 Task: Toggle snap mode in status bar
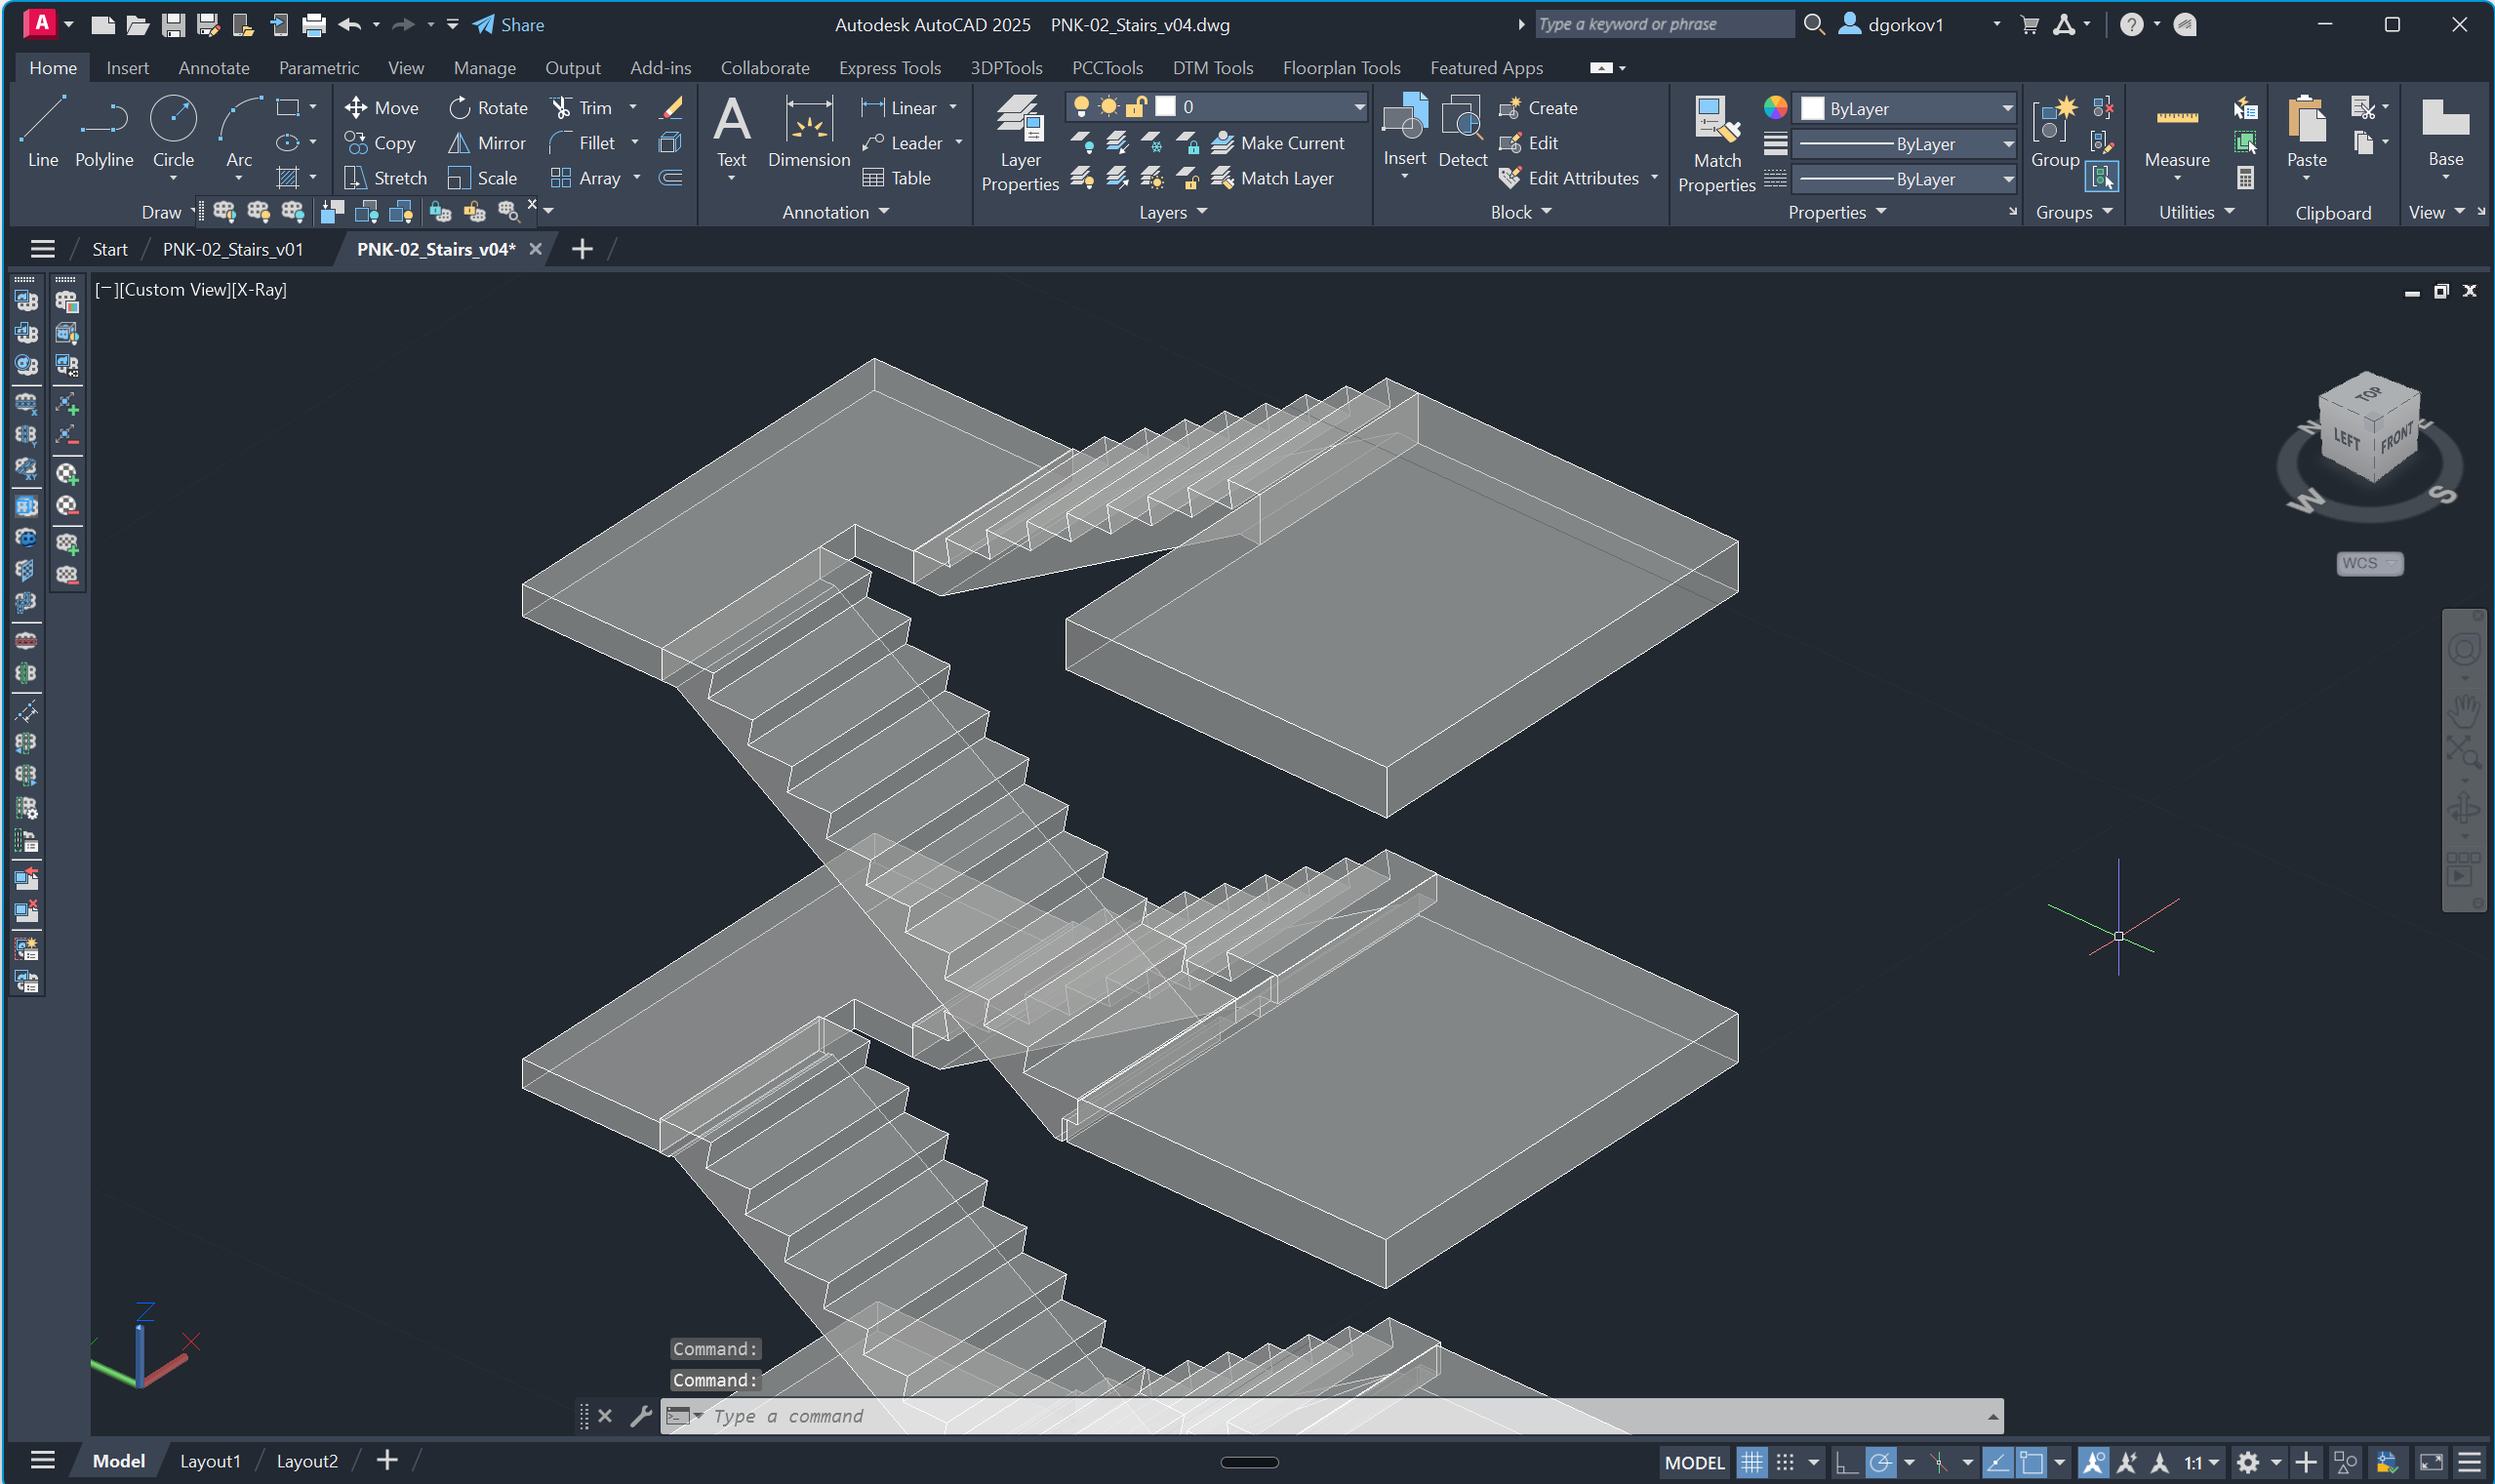[1784, 1462]
